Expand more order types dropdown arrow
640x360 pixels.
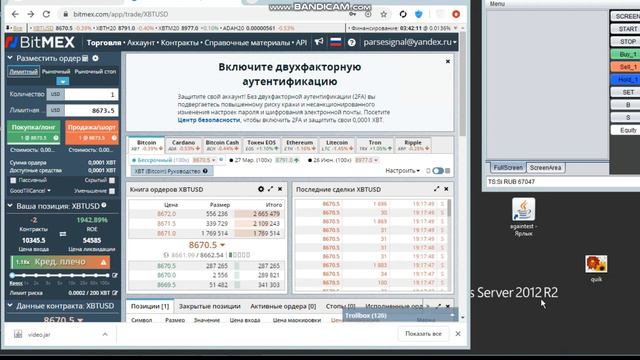pos(62,82)
